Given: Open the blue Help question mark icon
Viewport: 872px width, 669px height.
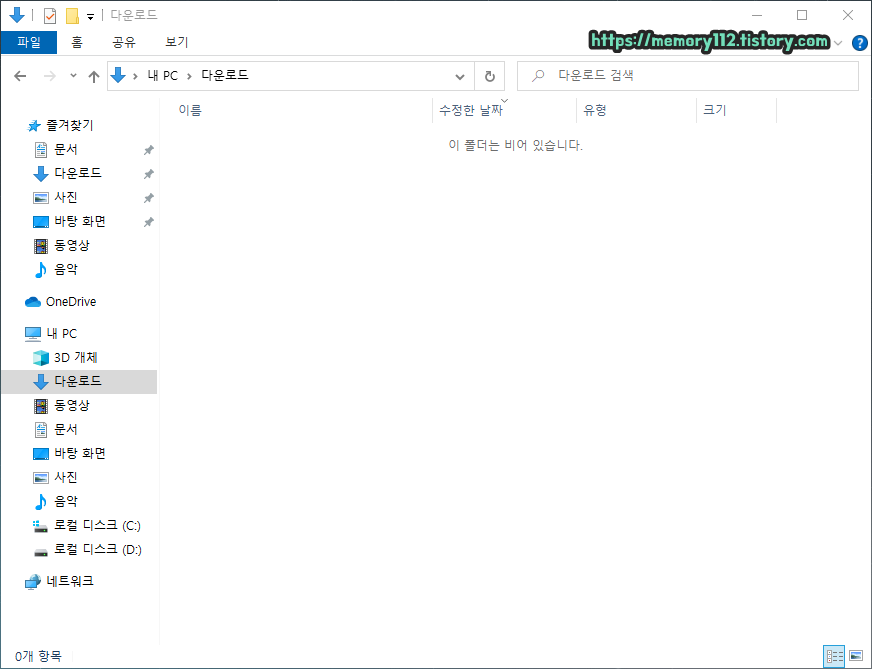Looking at the screenshot, I should (859, 43).
